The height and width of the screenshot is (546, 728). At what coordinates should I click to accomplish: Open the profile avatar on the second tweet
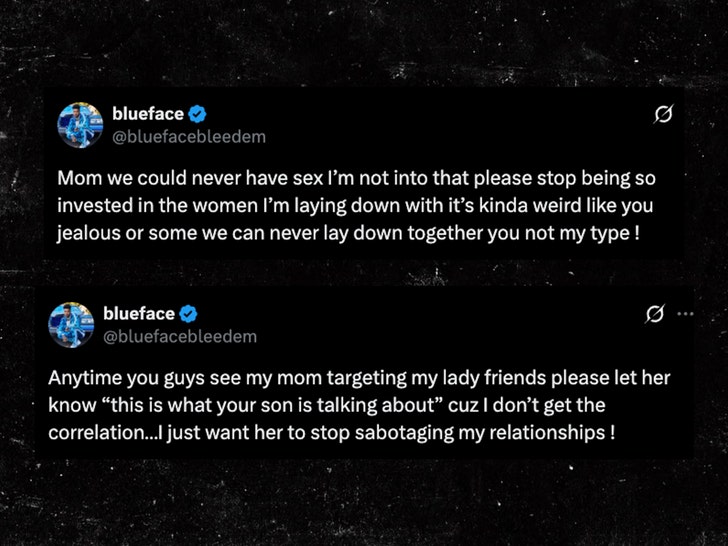point(71,325)
